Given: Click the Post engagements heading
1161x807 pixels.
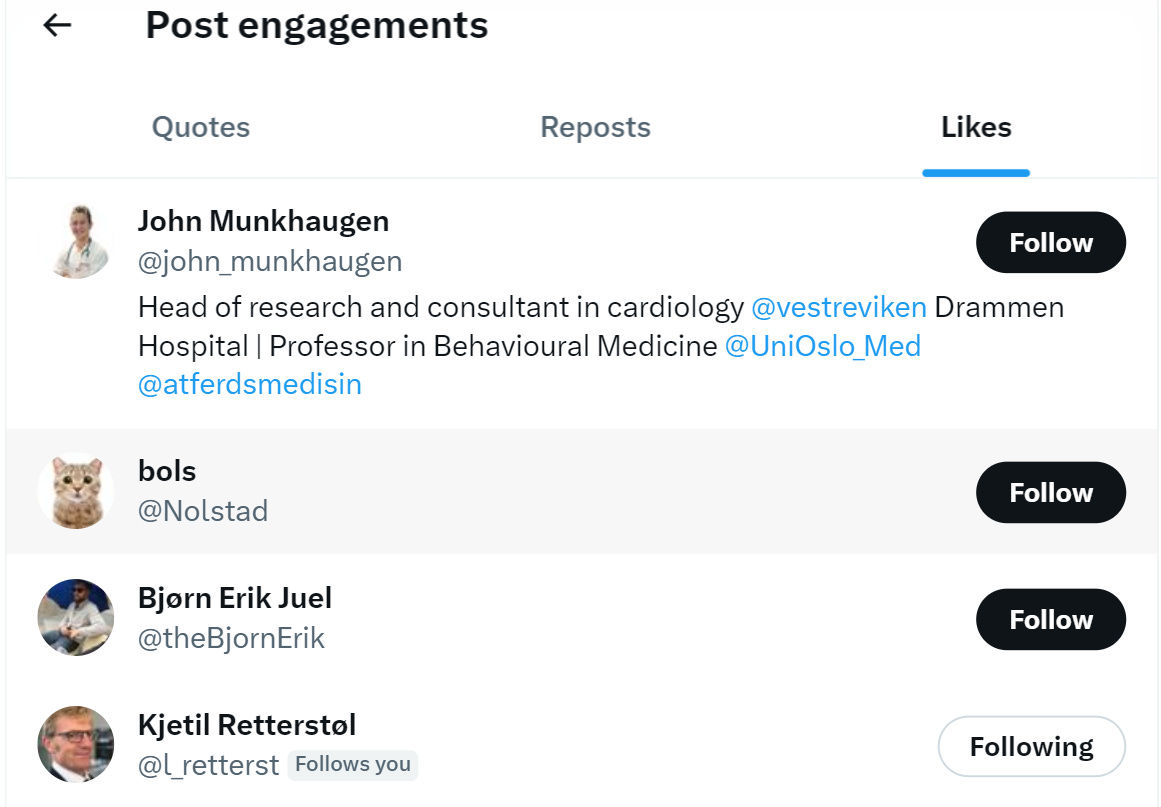Looking at the screenshot, I should pos(317,26).
